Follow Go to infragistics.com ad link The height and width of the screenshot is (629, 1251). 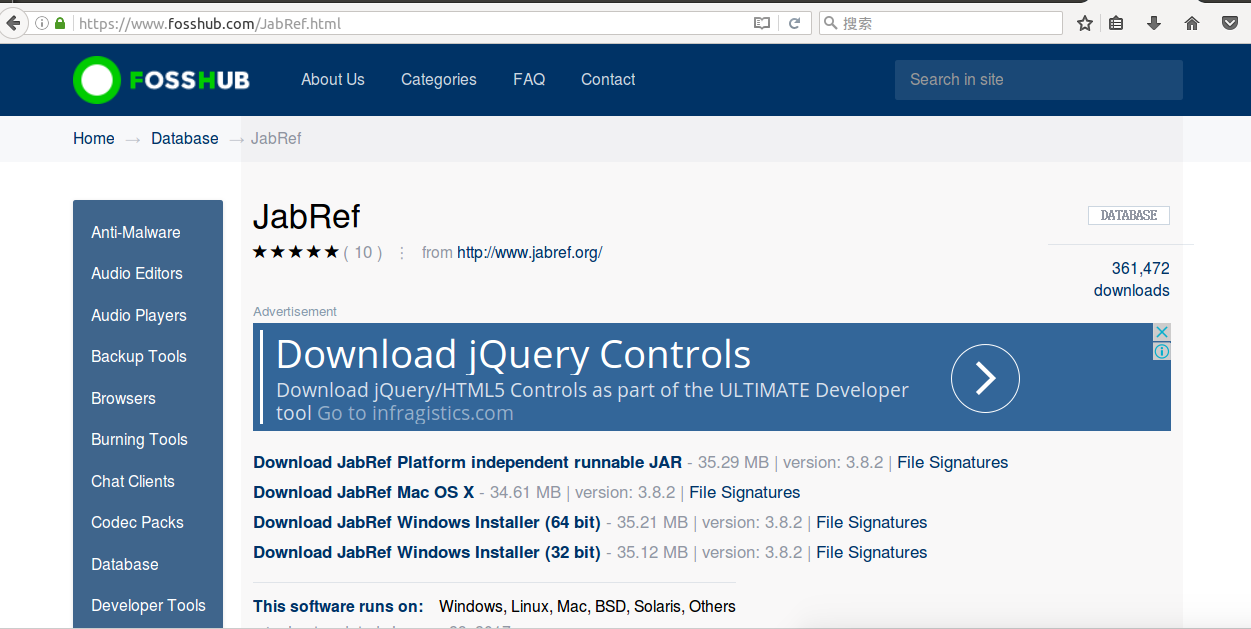coord(415,413)
